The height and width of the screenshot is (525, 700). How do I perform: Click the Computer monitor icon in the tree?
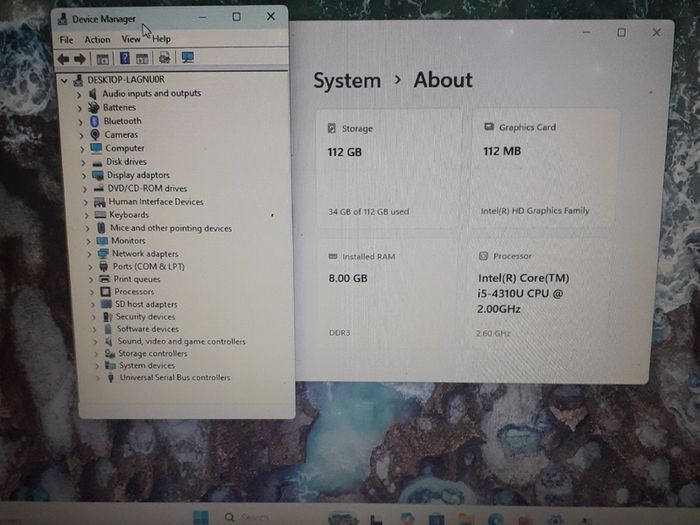96,148
